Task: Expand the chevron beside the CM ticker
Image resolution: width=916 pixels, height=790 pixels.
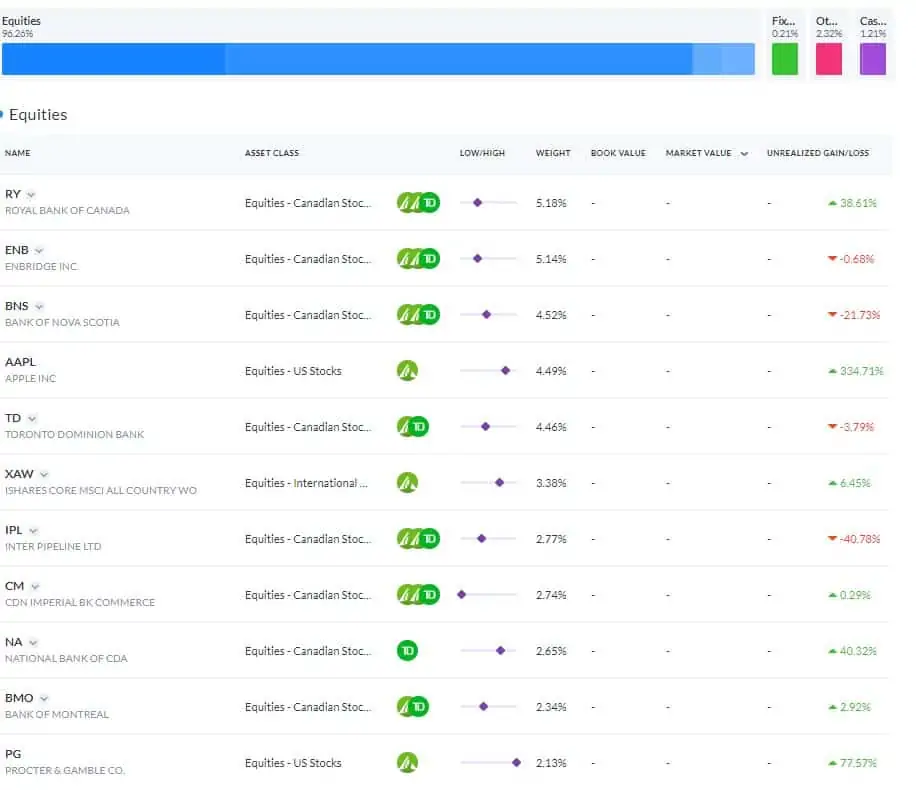Action: [35, 586]
